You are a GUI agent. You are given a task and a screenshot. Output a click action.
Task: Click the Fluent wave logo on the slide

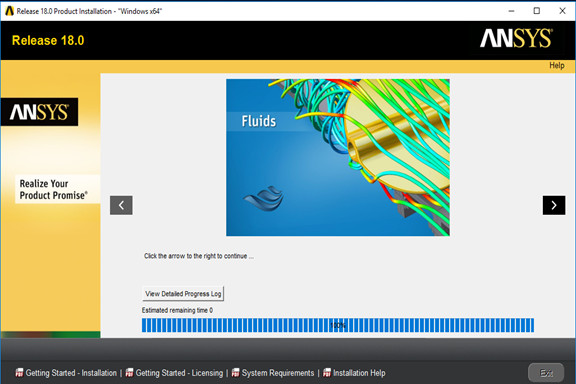[264, 198]
